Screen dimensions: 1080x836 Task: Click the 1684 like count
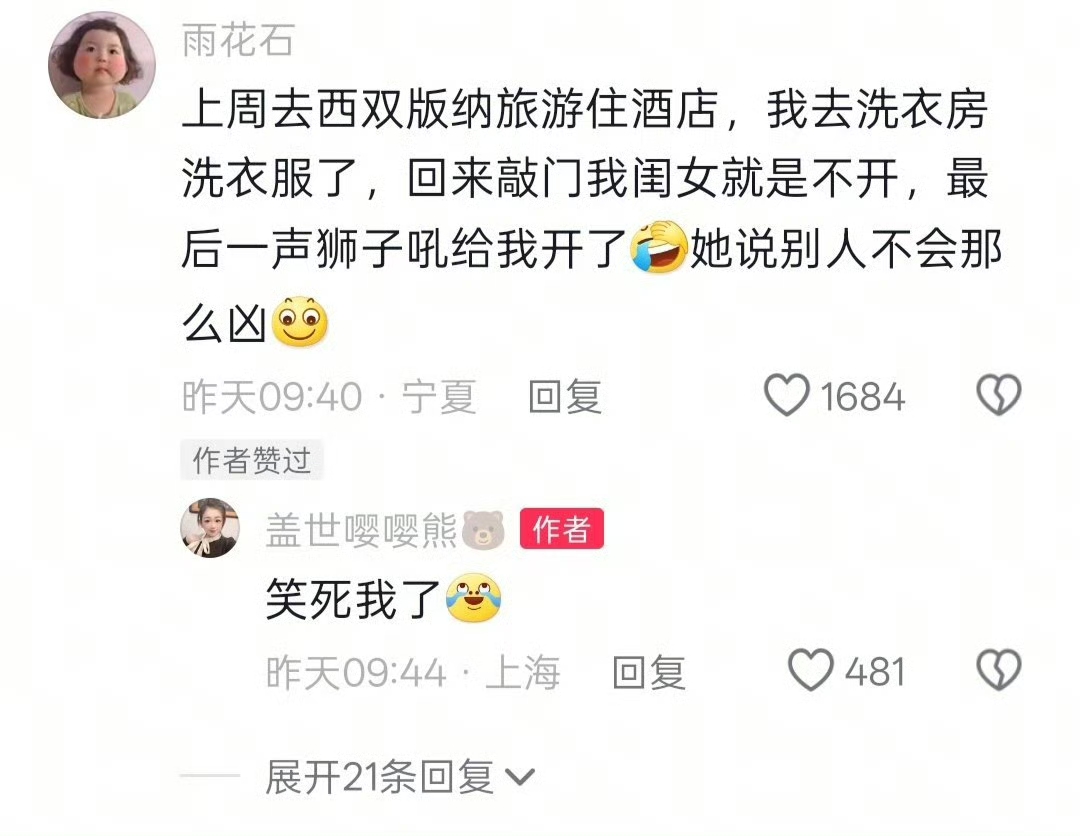click(862, 397)
